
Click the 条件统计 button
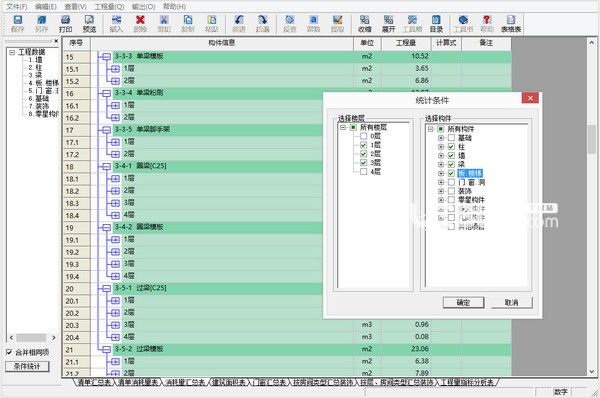27,366
